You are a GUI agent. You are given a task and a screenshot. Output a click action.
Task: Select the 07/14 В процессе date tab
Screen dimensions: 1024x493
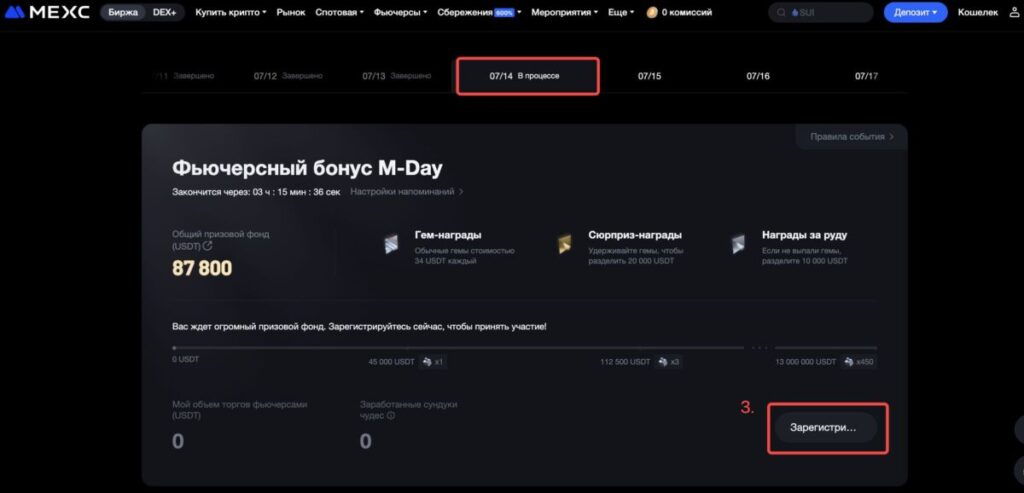pyautogui.click(x=527, y=76)
